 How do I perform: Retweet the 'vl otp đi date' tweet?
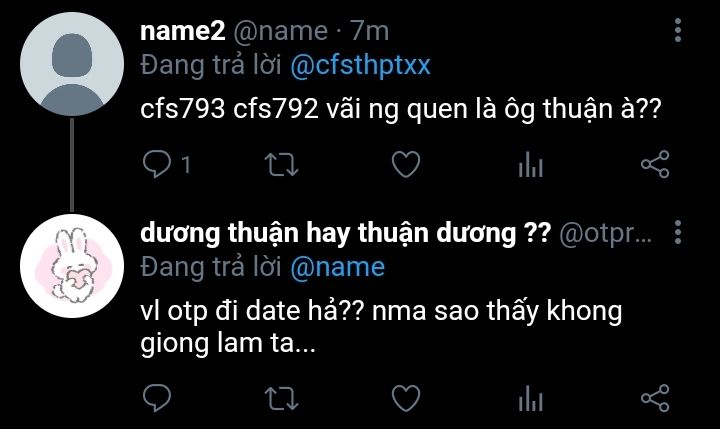click(281, 398)
